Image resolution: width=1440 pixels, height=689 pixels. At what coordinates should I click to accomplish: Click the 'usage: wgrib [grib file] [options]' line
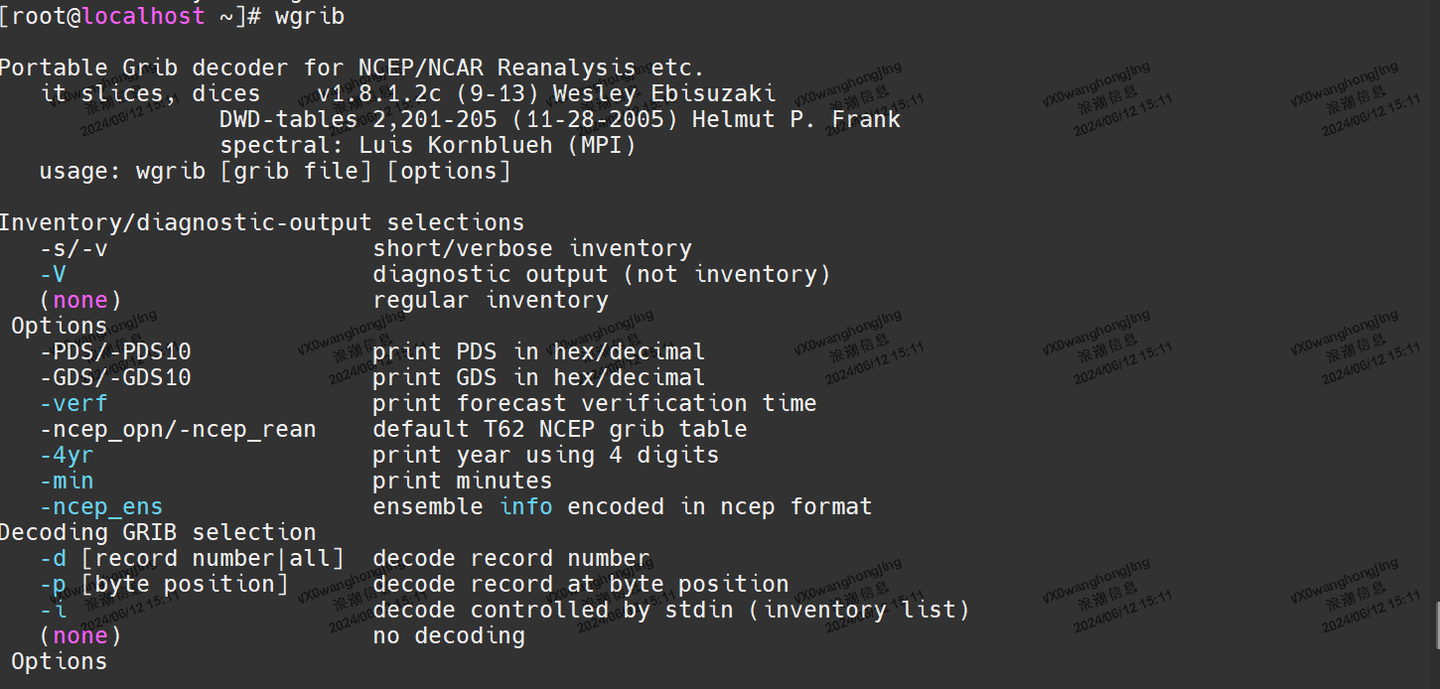[275, 171]
